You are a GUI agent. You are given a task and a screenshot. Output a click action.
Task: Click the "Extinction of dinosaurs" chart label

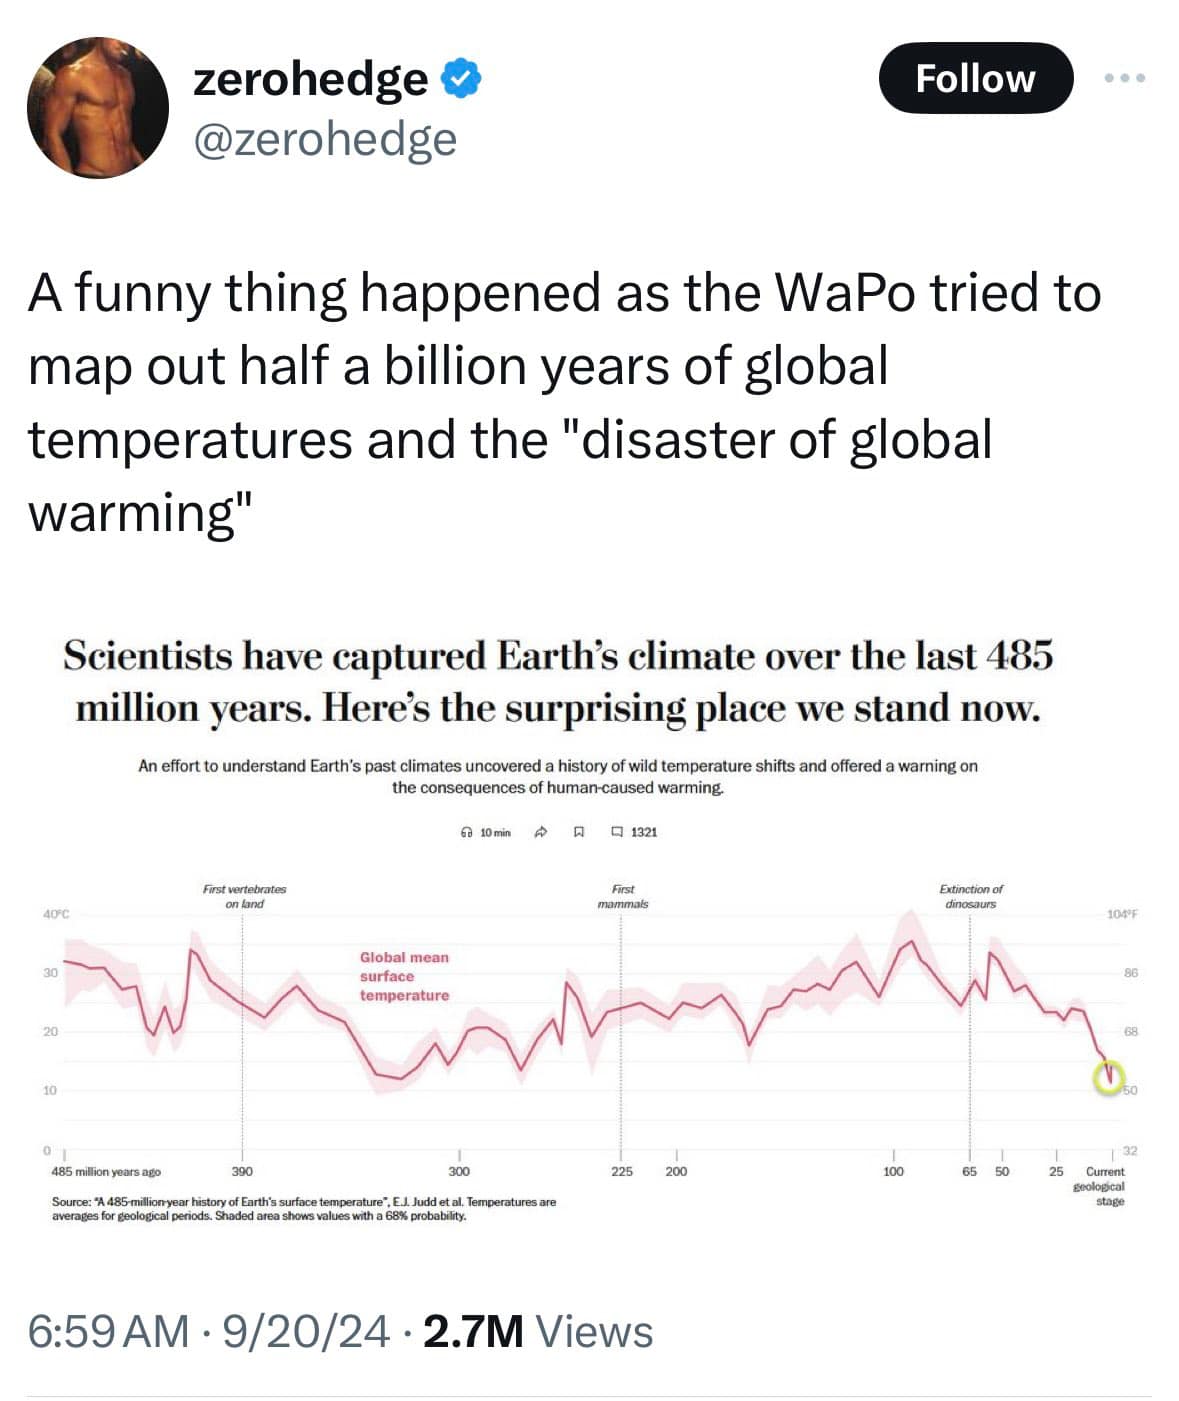point(970,896)
